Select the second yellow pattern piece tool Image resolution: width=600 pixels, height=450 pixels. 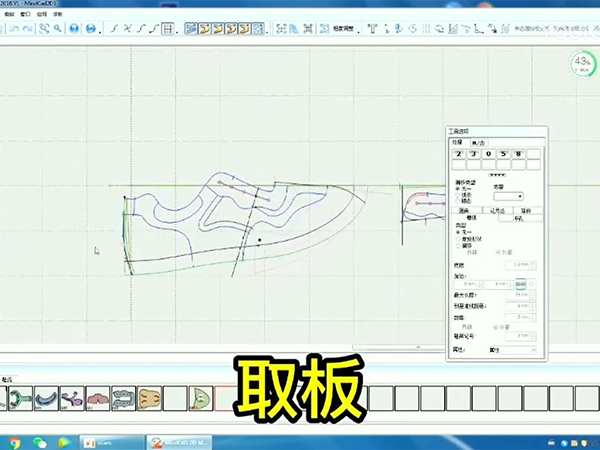pyautogui.click(x=218, y=29)
